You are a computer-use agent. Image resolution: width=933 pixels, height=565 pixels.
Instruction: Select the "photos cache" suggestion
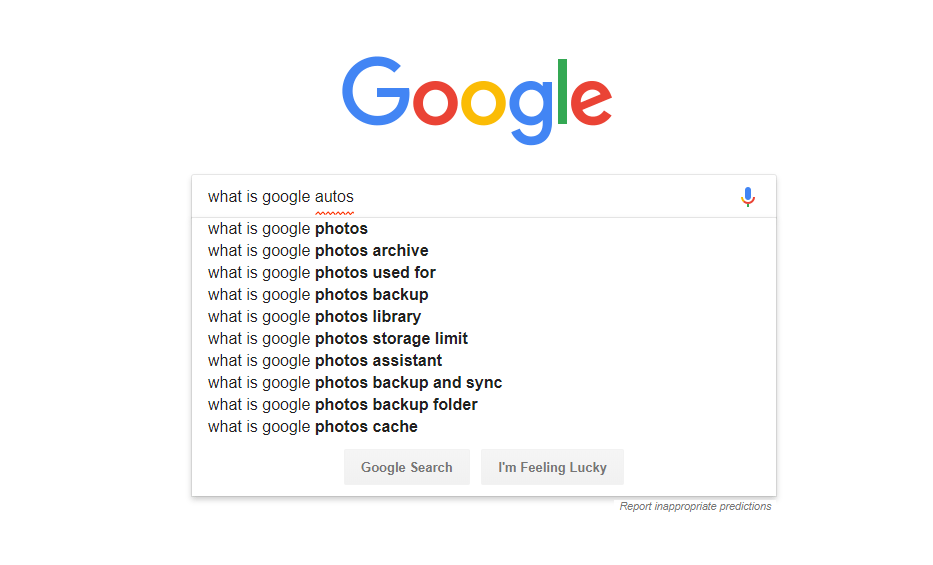pyautogui.click(x=313, y=427)
